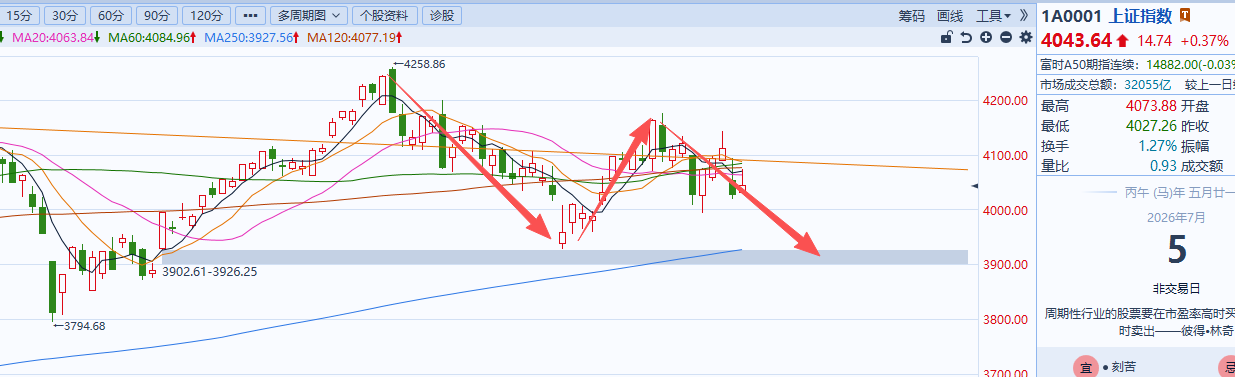Select the 120分 period tab

[x=206, y=16]
